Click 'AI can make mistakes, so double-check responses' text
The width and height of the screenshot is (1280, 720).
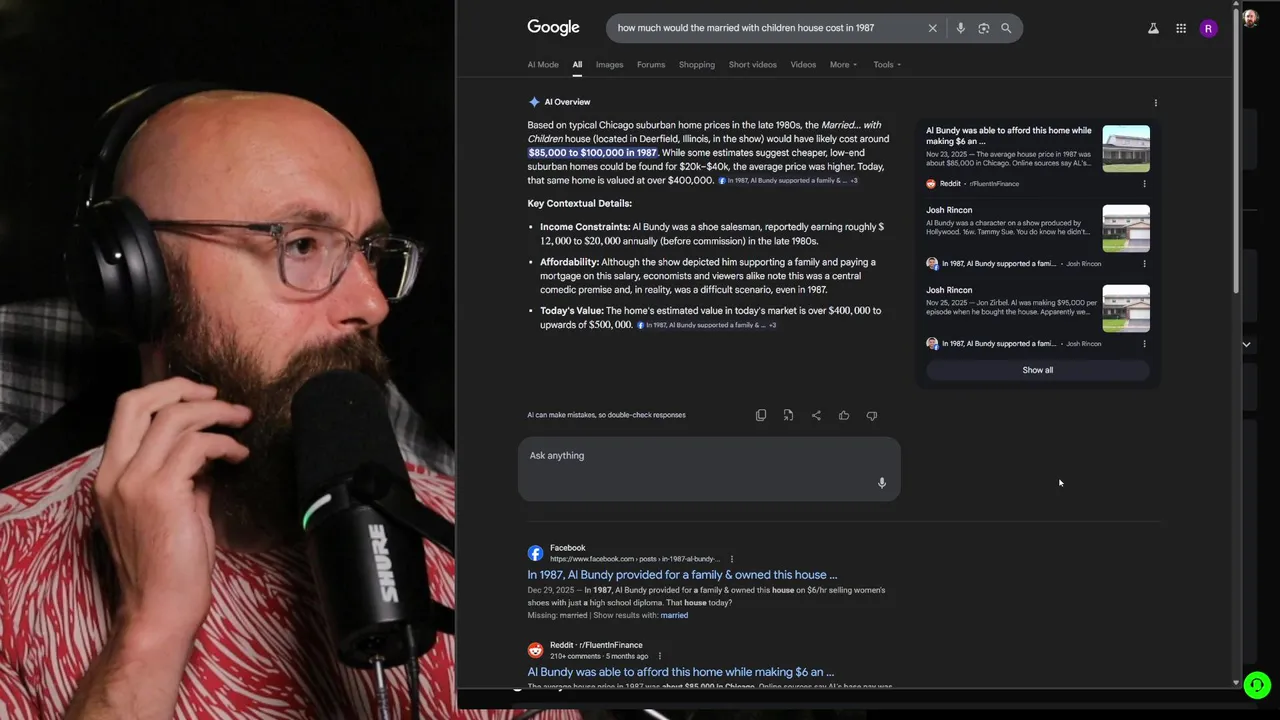point(606,415)
